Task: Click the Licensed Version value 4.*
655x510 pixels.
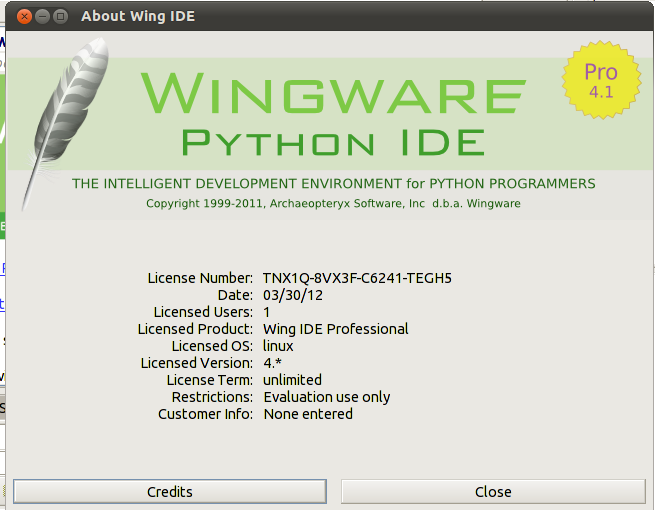Action: (272, 363)
